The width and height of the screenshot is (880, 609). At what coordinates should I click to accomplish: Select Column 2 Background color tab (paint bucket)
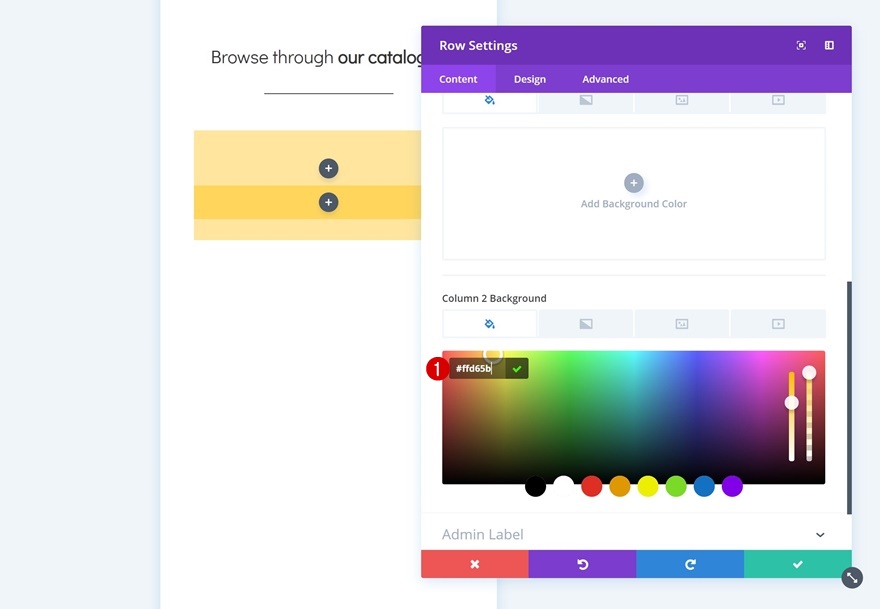[489, 324]
